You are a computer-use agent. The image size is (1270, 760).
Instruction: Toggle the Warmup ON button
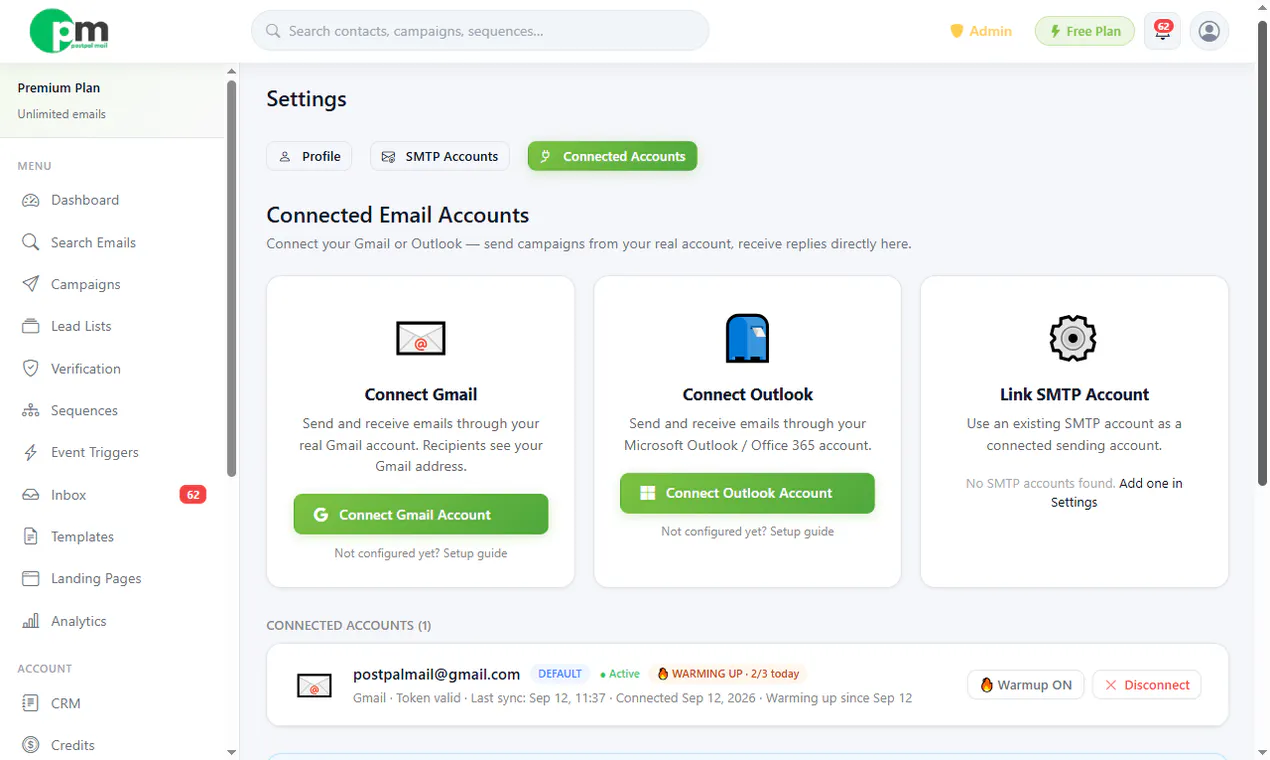pyautogui.click(x=1025, y=685)
